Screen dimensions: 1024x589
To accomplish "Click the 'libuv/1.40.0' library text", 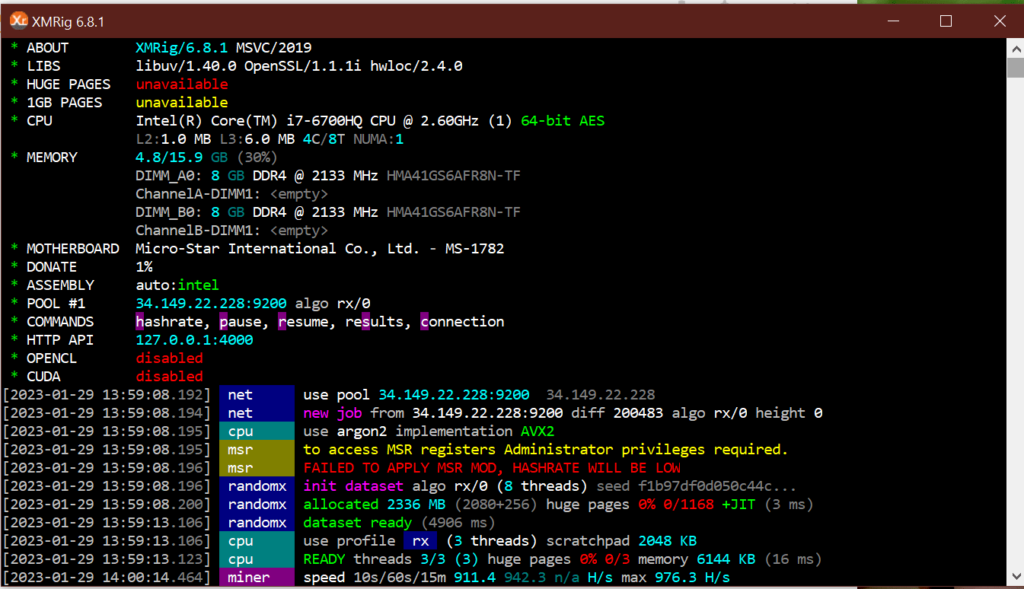I will (x=185, y=66).
